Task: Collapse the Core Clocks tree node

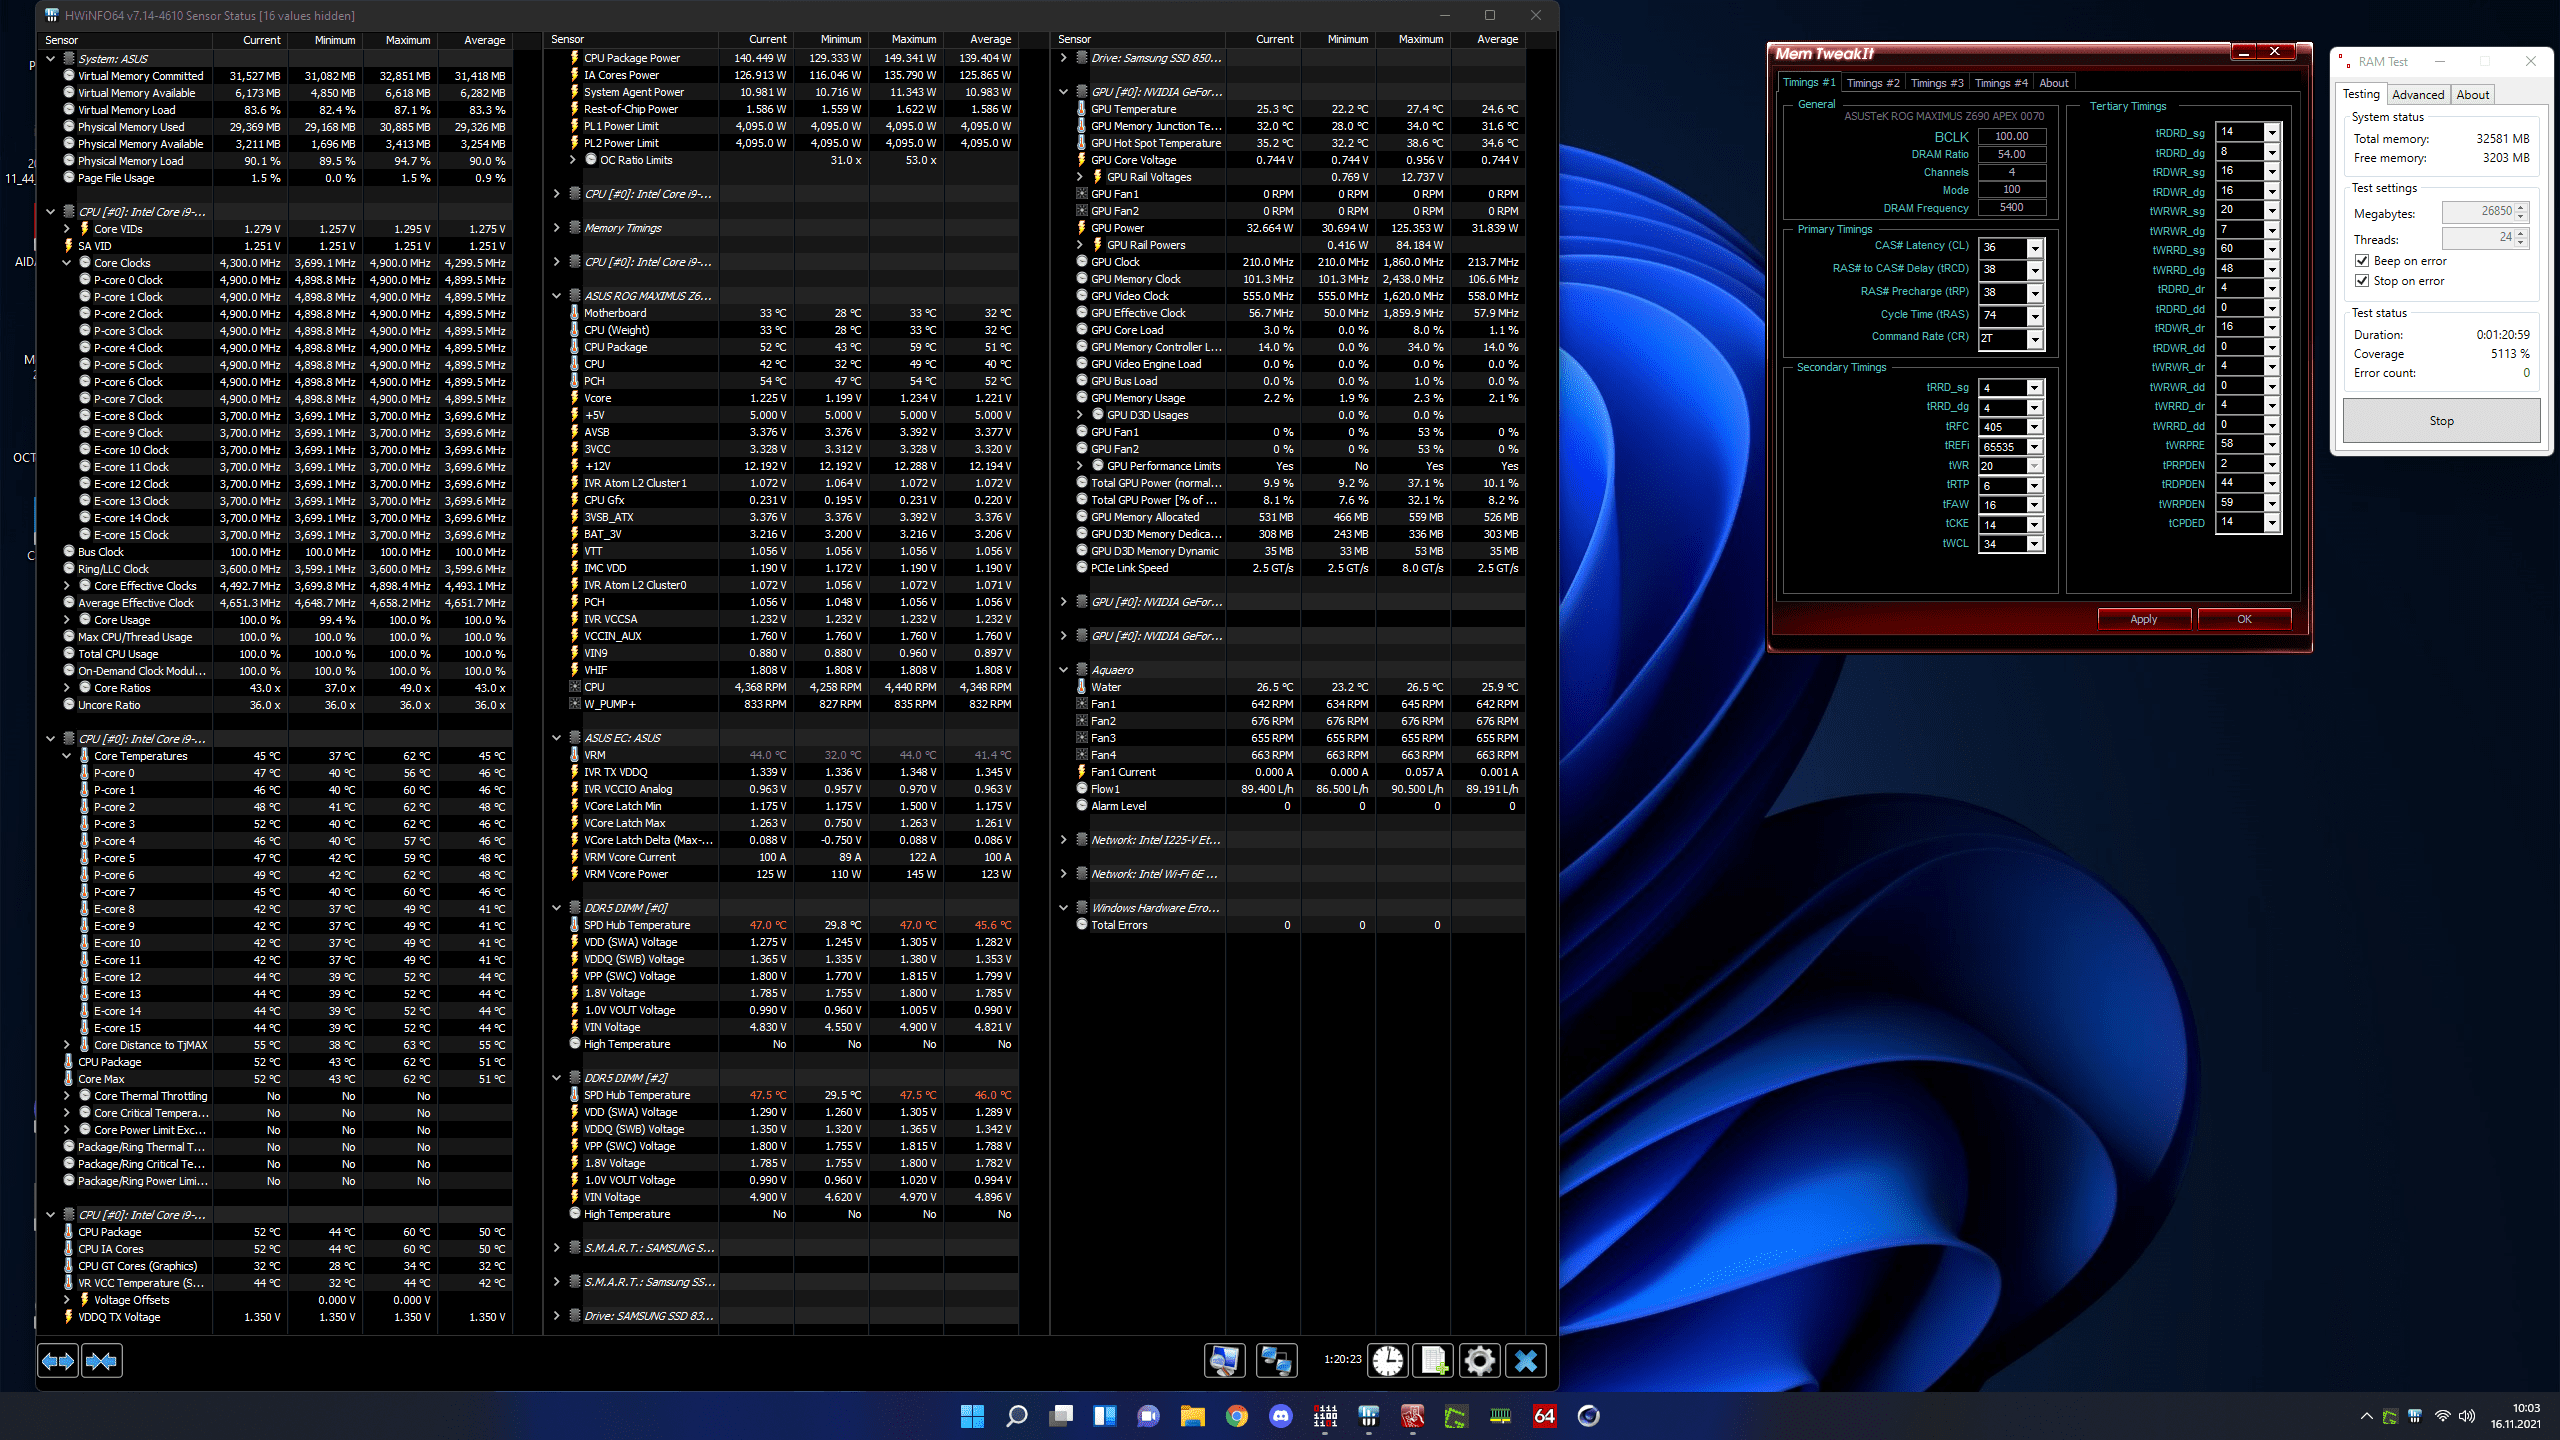Action: (x=67, y=263)
